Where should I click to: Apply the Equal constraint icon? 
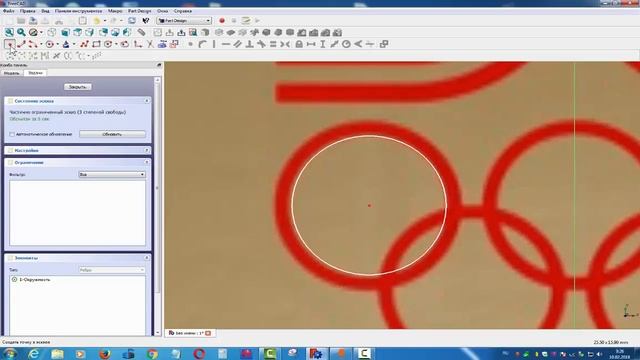click(273, 44)
